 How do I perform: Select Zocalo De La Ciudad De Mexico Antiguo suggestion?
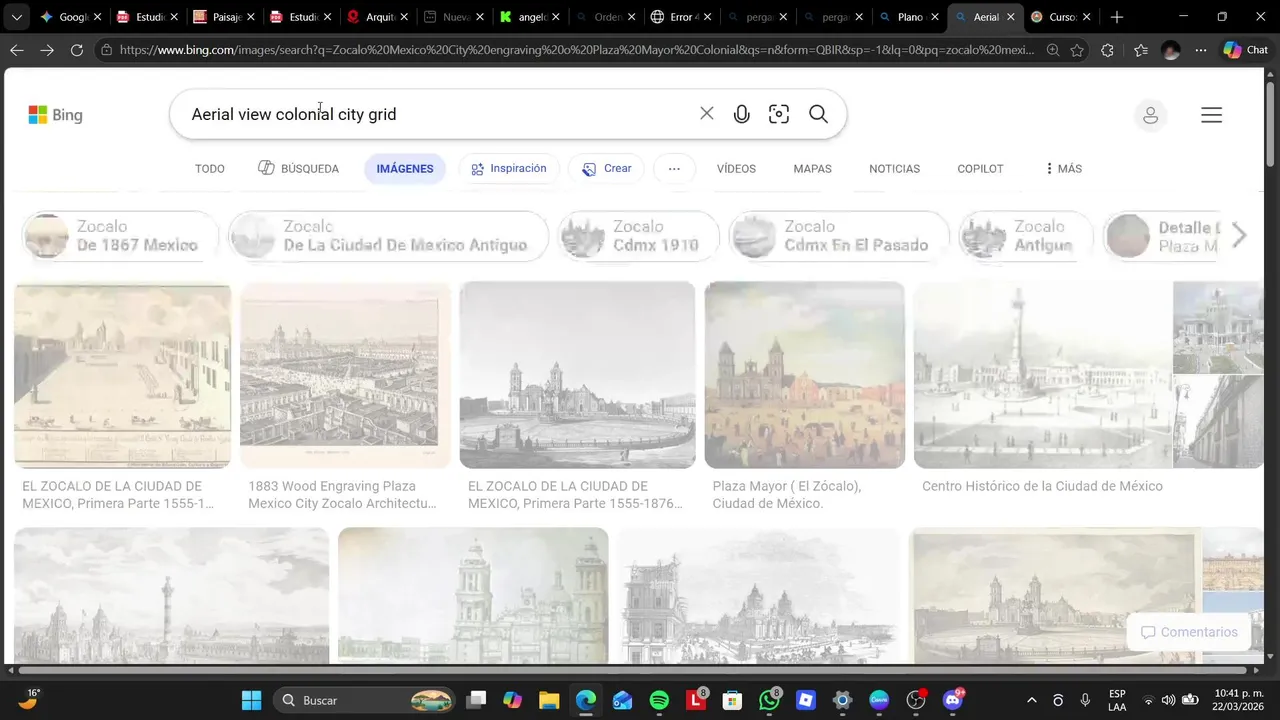(389, 236)
